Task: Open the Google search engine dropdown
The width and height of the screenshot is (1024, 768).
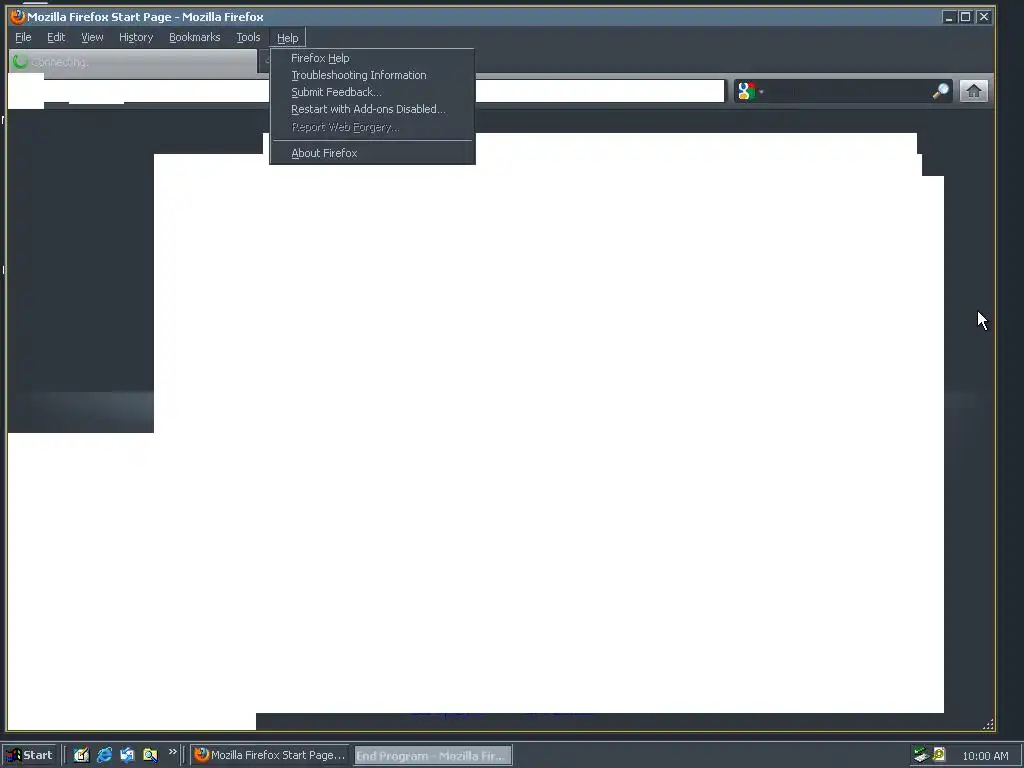Action: (x=750, y=91)
